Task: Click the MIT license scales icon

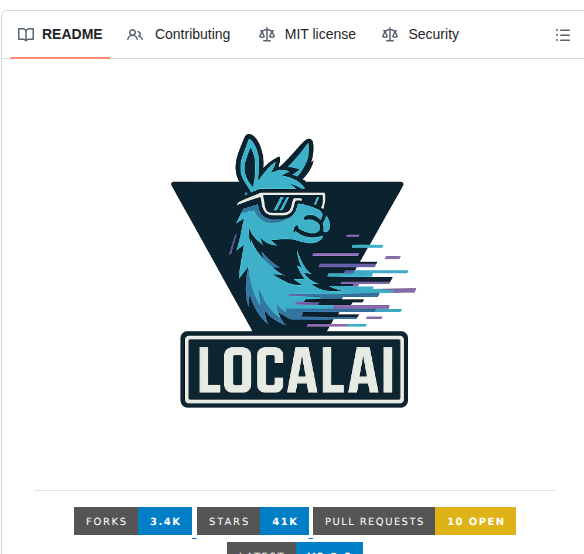Action: pyautogui.click(x=267, y=35)
